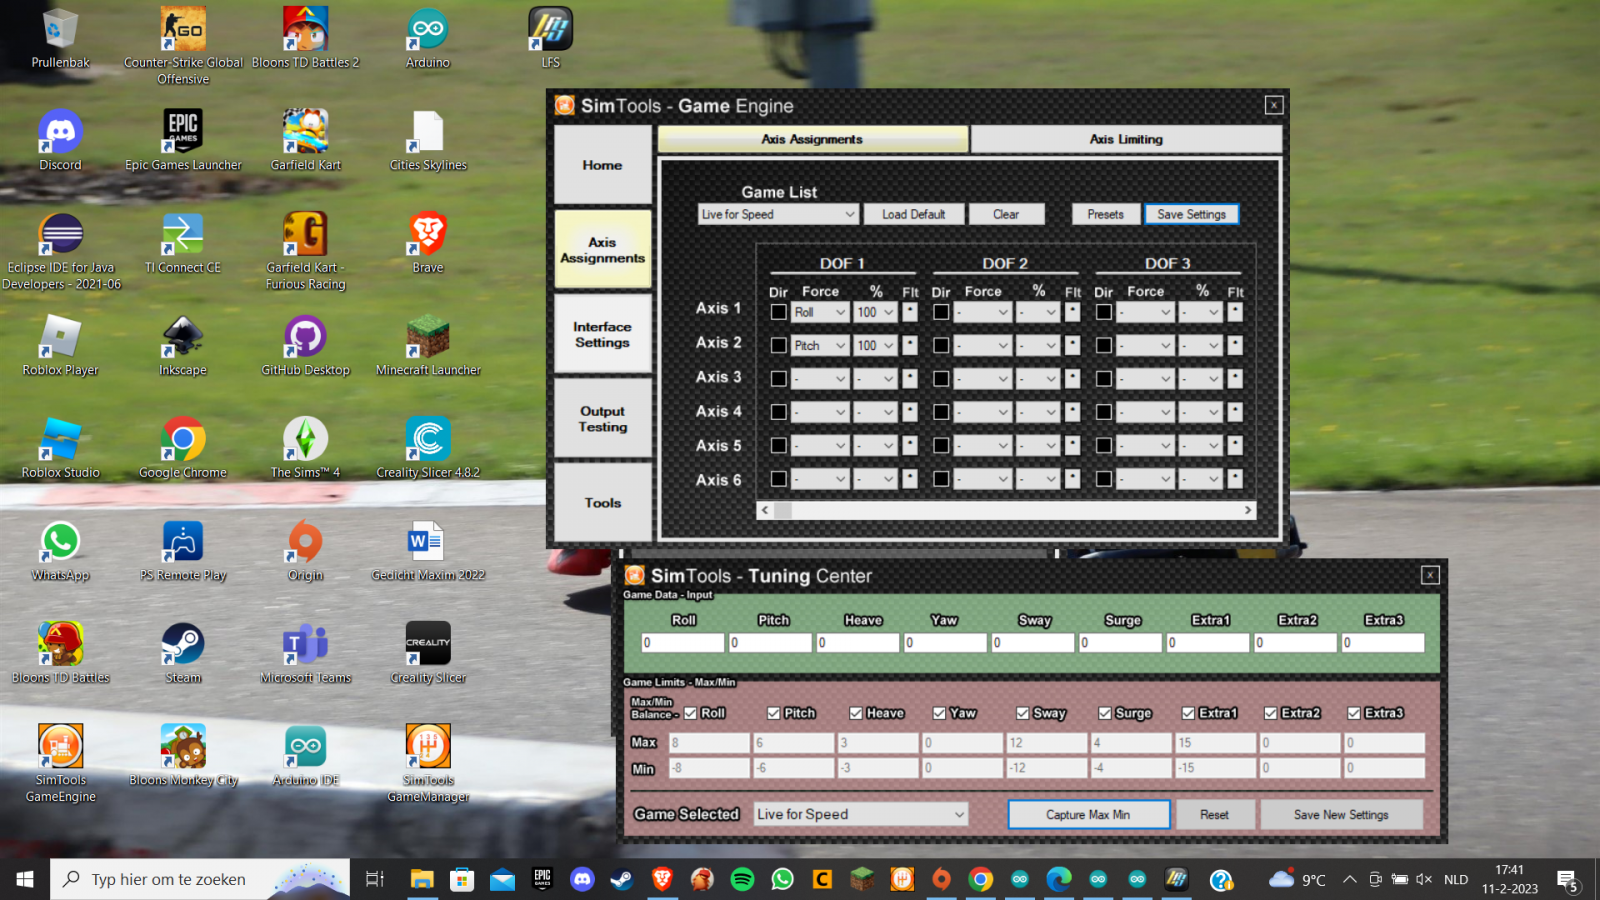Open the Interface Settings section

(x=603, y=334)
